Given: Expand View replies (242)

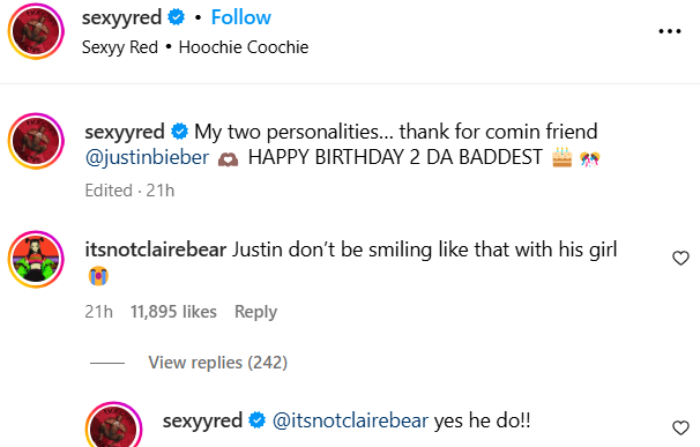Looking at the screenshot, I should (217, 362).
